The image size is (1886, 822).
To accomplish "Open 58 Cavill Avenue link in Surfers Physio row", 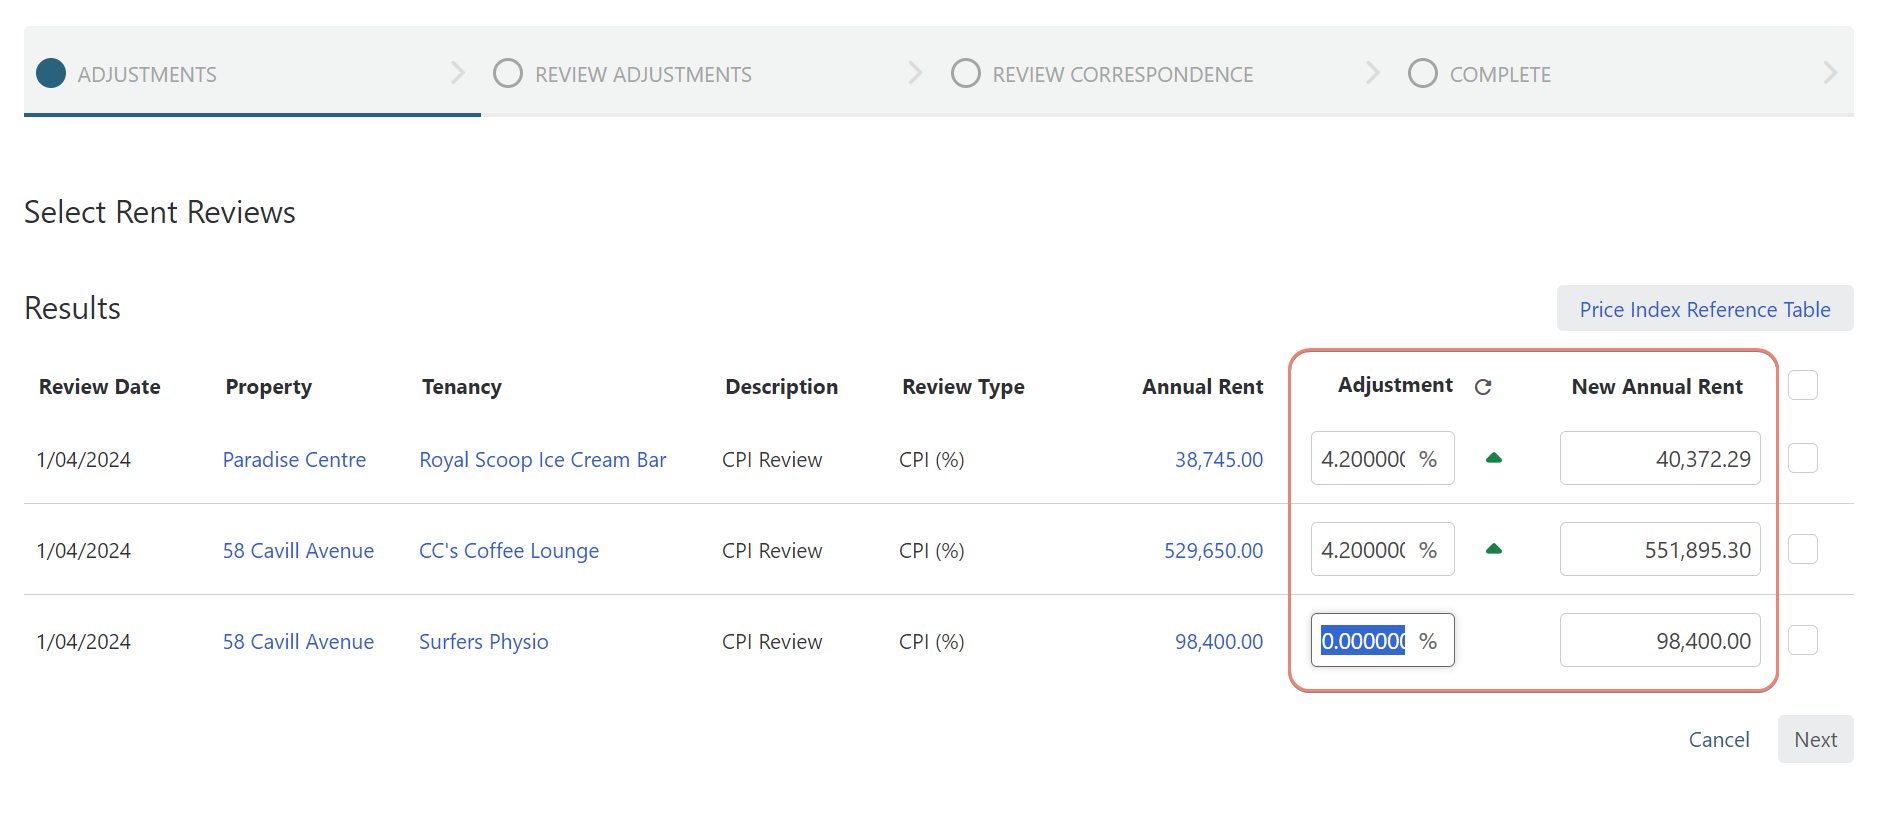I will point(298,642).
